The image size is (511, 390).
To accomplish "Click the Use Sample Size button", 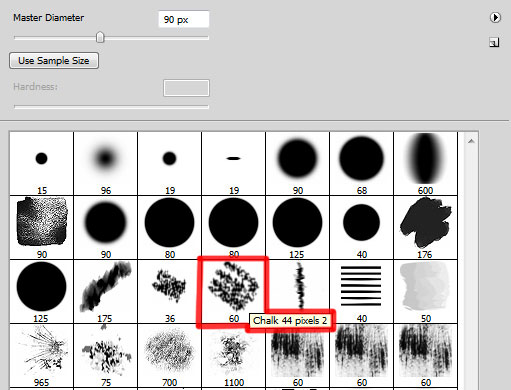I will coord(54,61).
